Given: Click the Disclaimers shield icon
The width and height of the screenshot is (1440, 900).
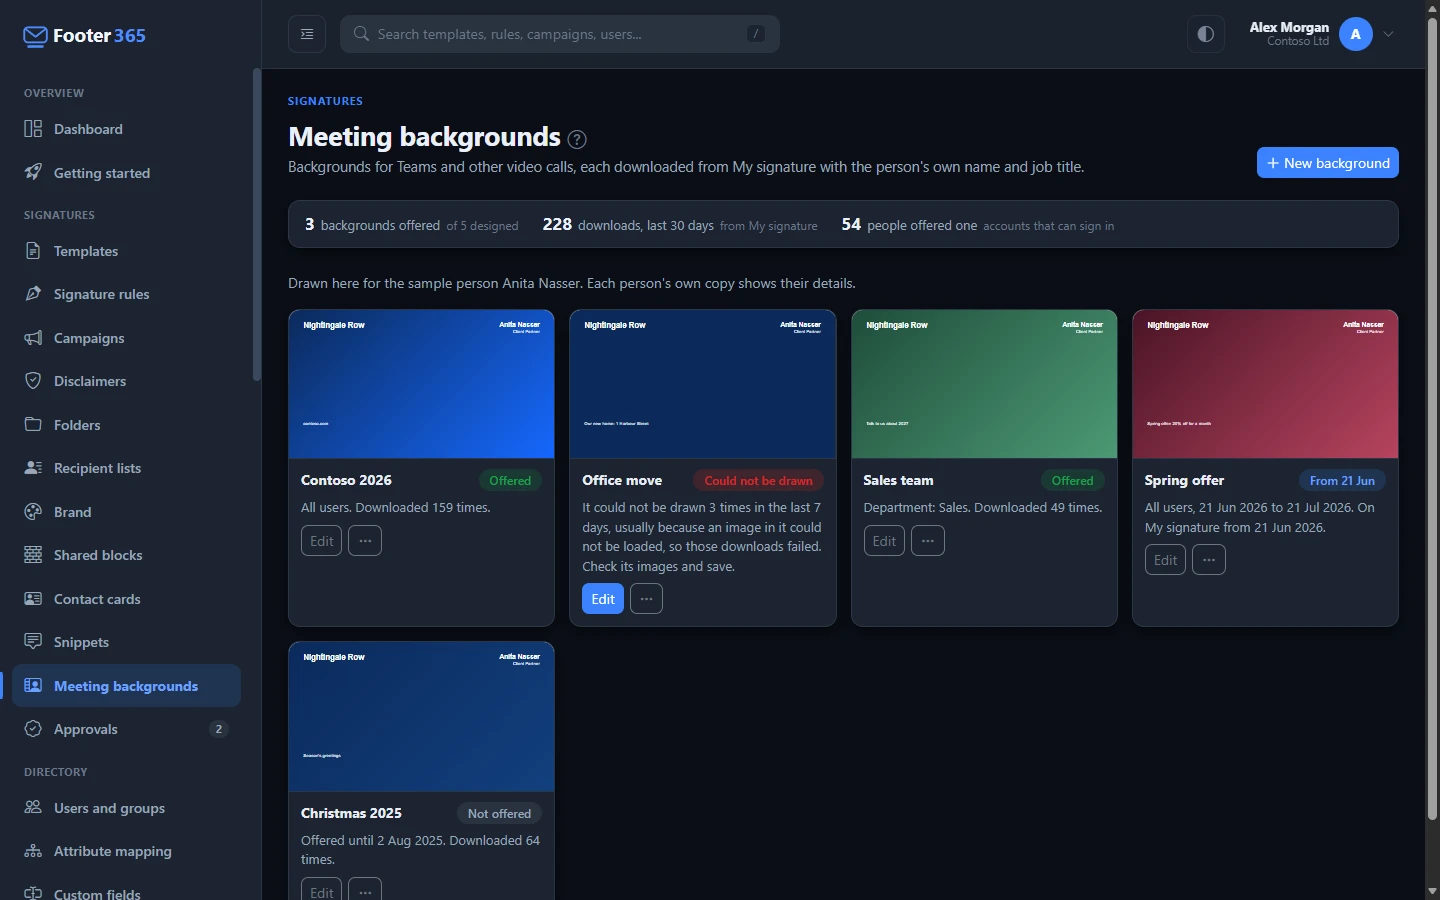Looking at the screenshot, I should point(33,381).
